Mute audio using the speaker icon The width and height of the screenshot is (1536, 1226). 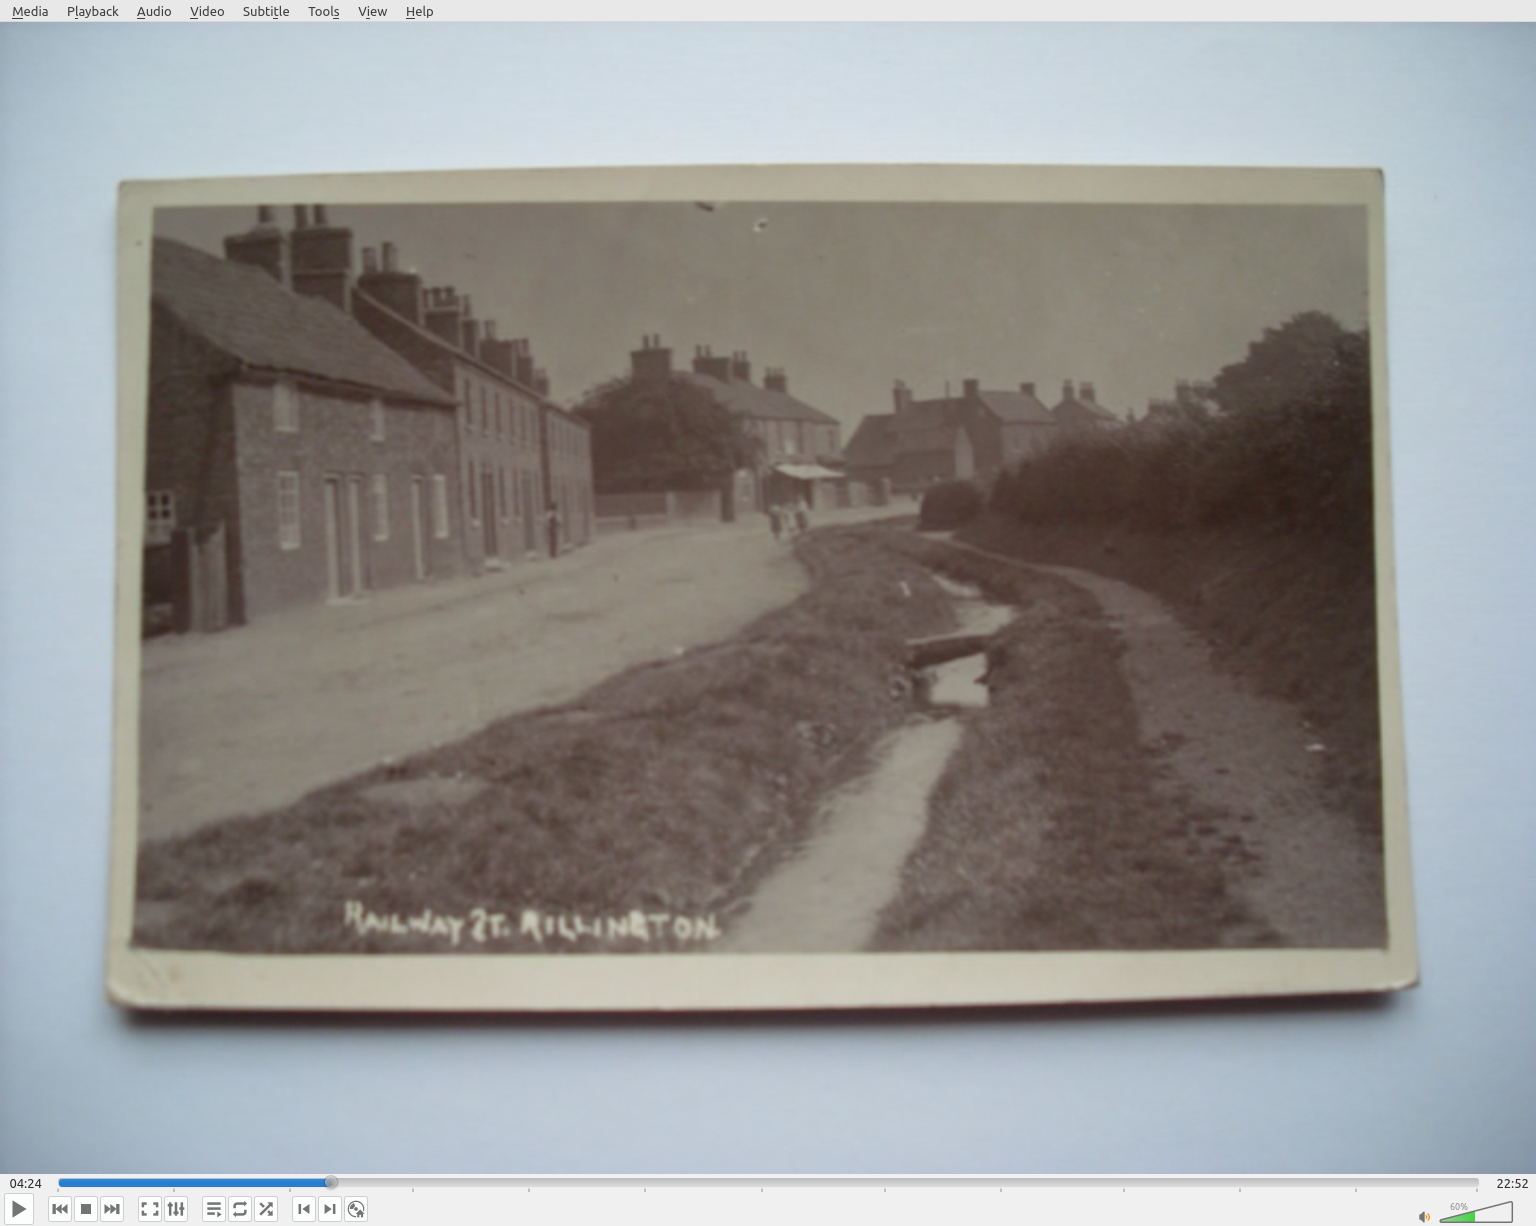tap(1424, 1216)
